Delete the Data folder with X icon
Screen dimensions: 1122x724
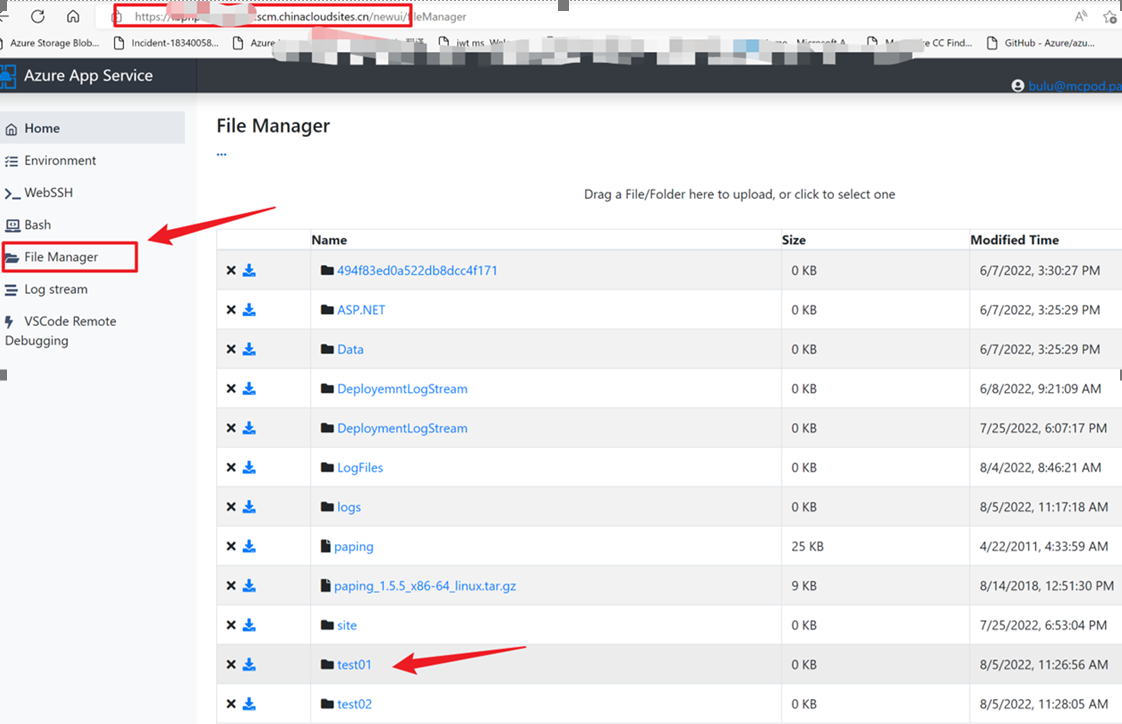pyautogui.click(x=231, y=349)
